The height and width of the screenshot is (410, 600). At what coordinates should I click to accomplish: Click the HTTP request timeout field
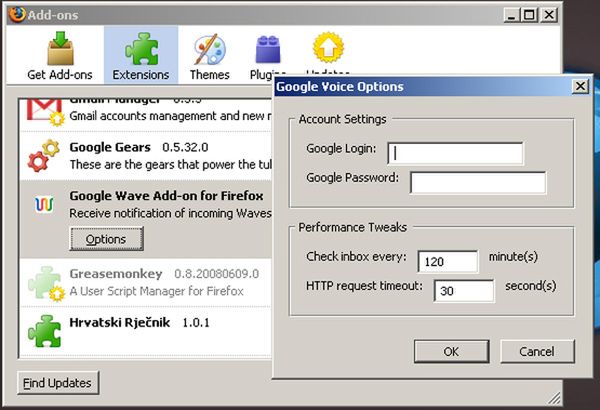coord(464,291)
